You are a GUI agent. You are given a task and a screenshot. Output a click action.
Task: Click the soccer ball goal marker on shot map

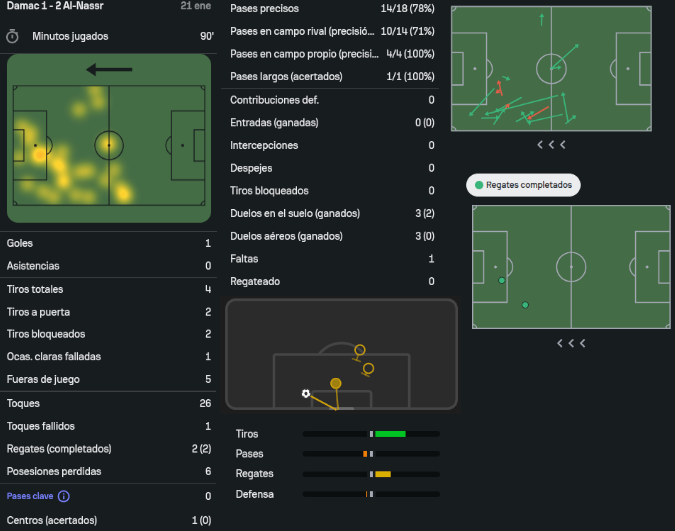pos(306,393)
